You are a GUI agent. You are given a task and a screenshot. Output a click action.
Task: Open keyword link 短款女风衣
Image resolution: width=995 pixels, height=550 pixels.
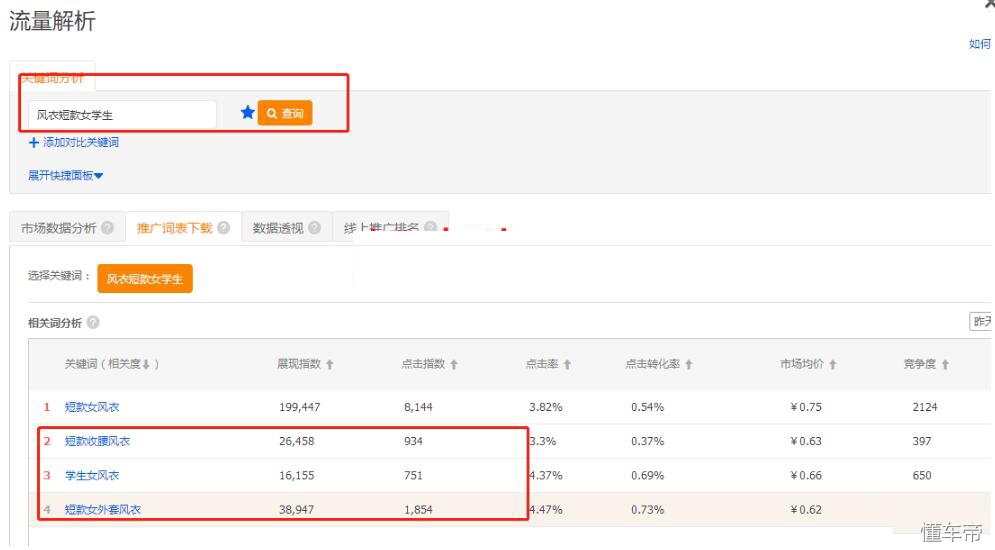tap(92, 407)
